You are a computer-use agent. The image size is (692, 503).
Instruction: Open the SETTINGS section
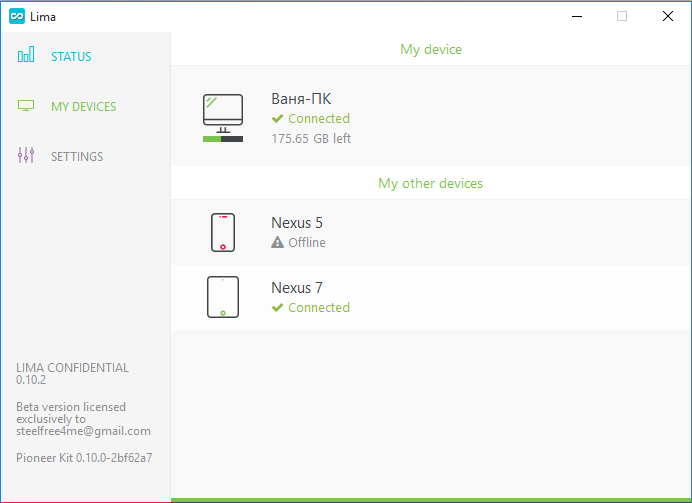[77, 157]
